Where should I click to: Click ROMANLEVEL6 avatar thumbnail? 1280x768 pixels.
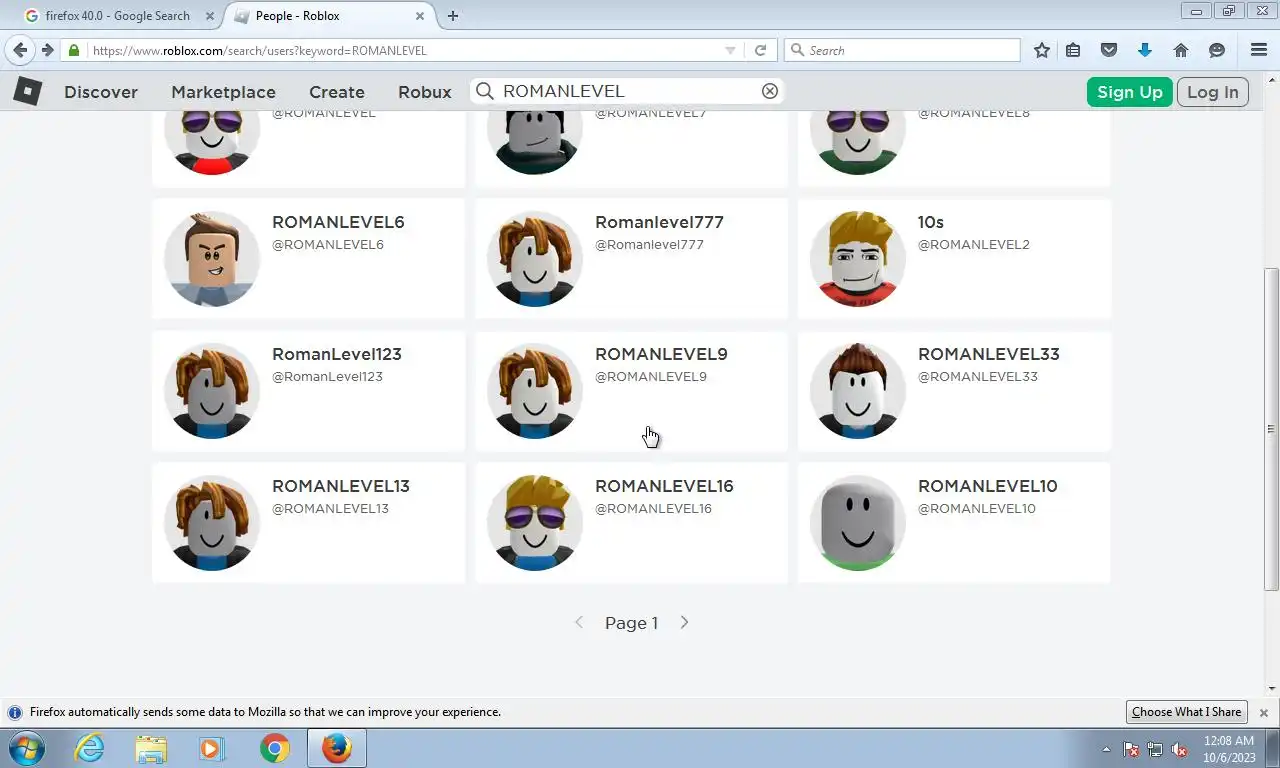pyautogui.click(x=212, y=259)
